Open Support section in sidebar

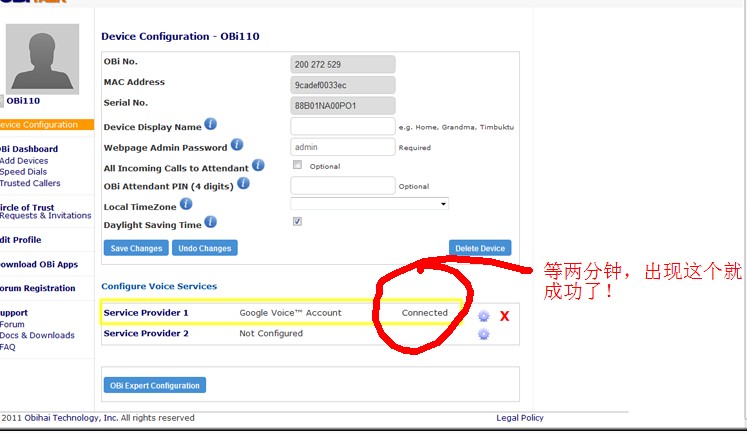[14, 313]
